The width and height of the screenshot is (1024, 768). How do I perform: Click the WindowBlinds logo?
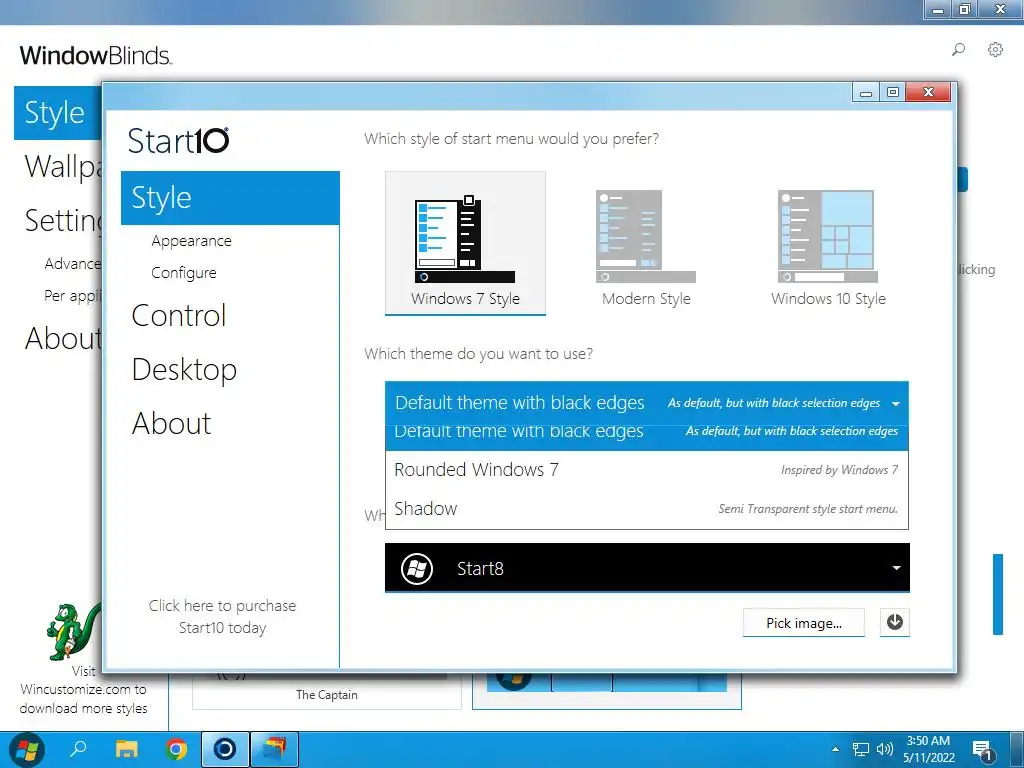95,56
